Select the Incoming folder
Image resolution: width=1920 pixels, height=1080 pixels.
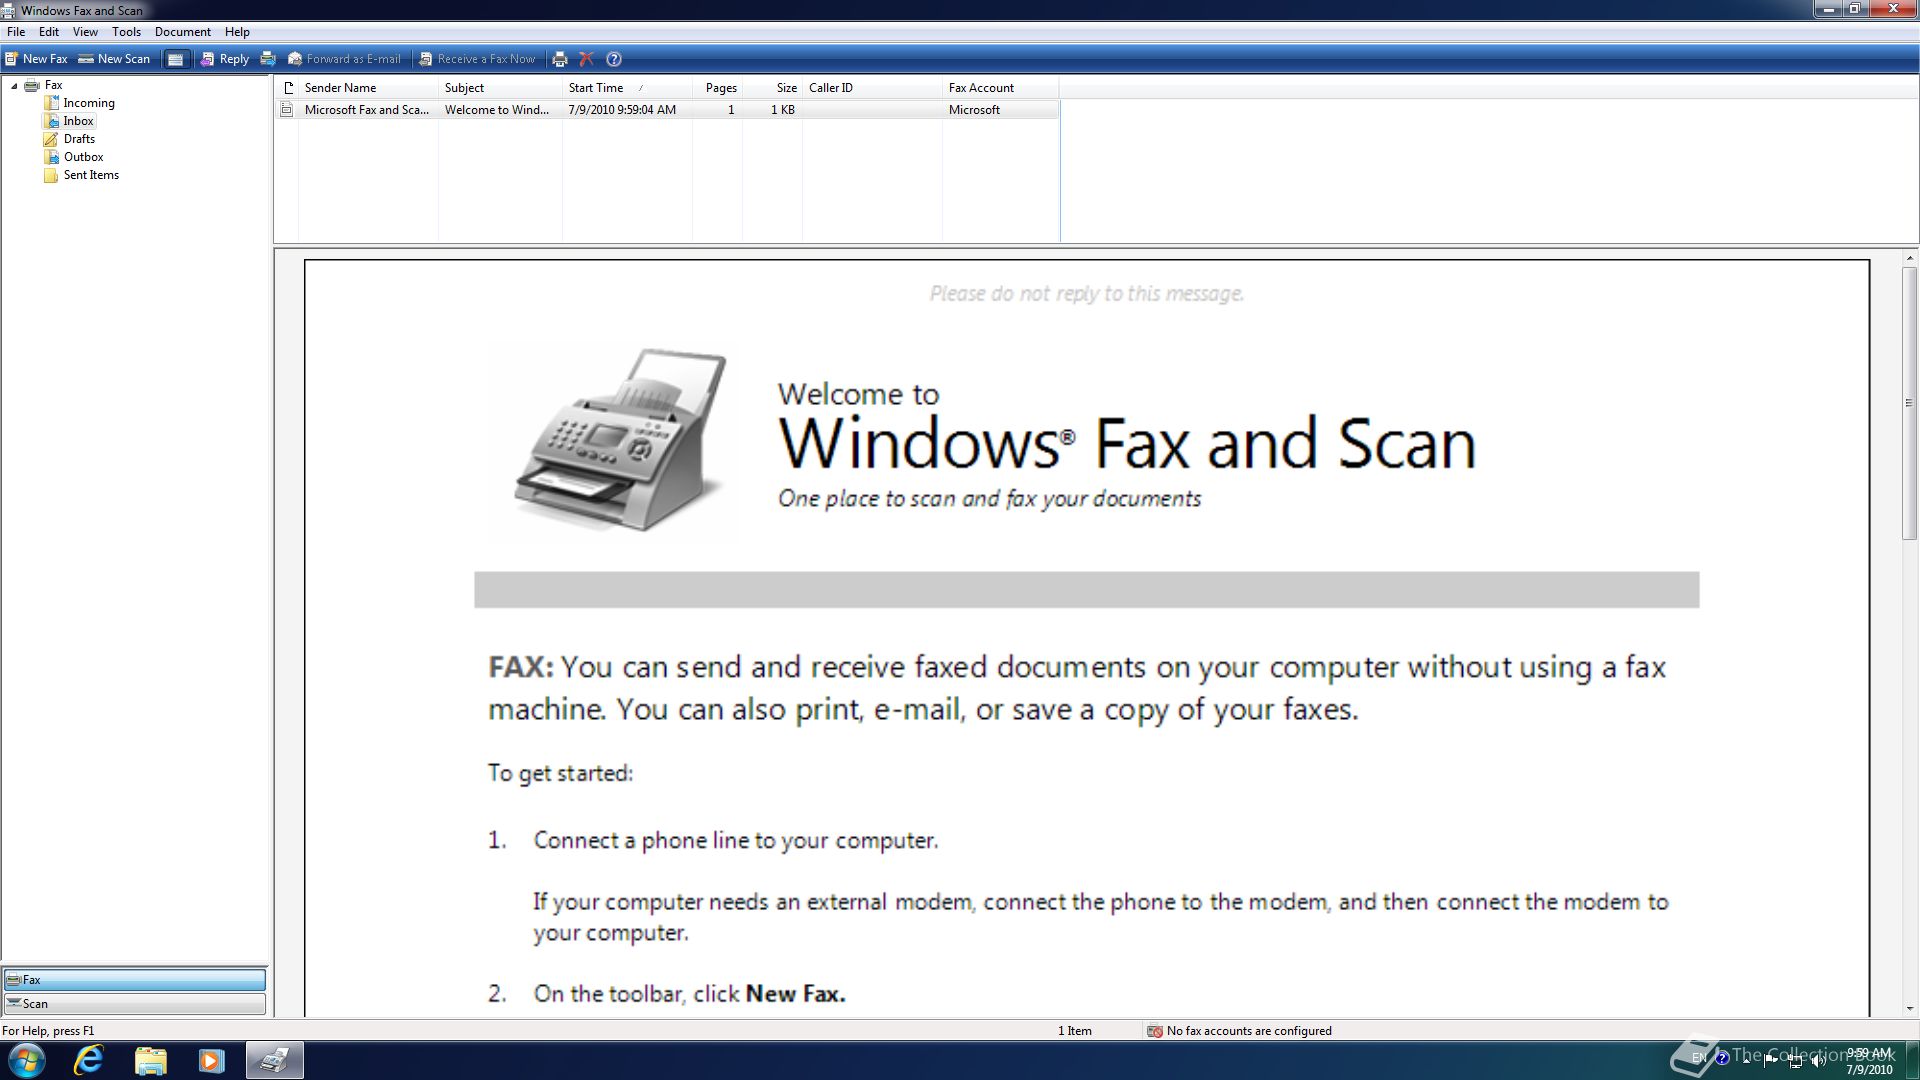(x=89, y=103)
